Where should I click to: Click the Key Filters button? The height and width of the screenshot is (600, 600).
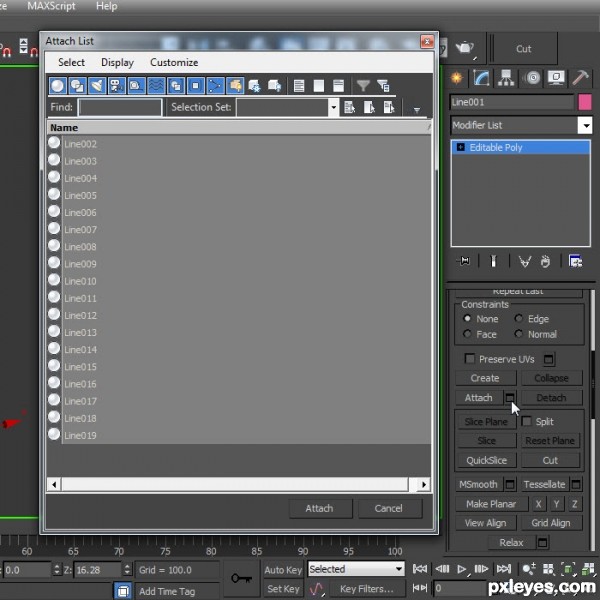pyautogui.click(x=367, y=589)
